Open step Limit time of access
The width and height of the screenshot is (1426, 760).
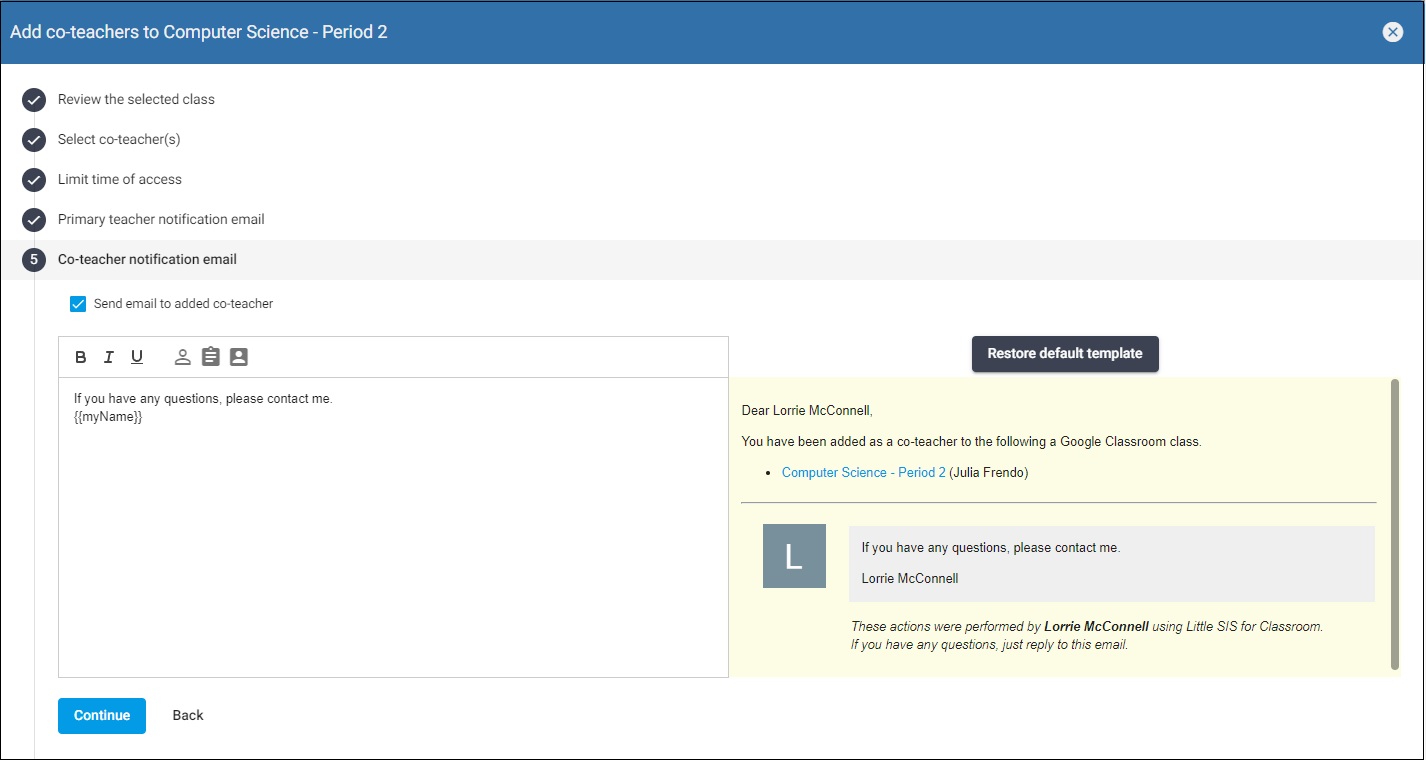120,179
